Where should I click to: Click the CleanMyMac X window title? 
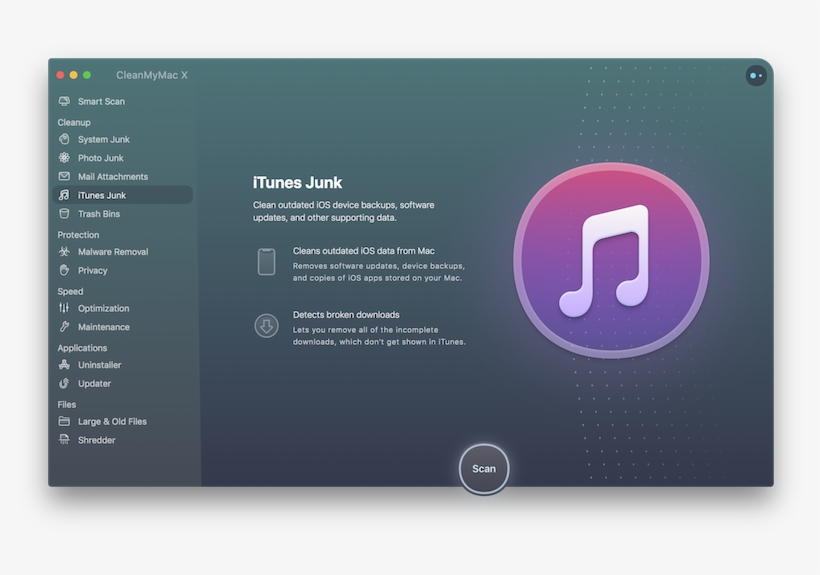coord(152,75)
